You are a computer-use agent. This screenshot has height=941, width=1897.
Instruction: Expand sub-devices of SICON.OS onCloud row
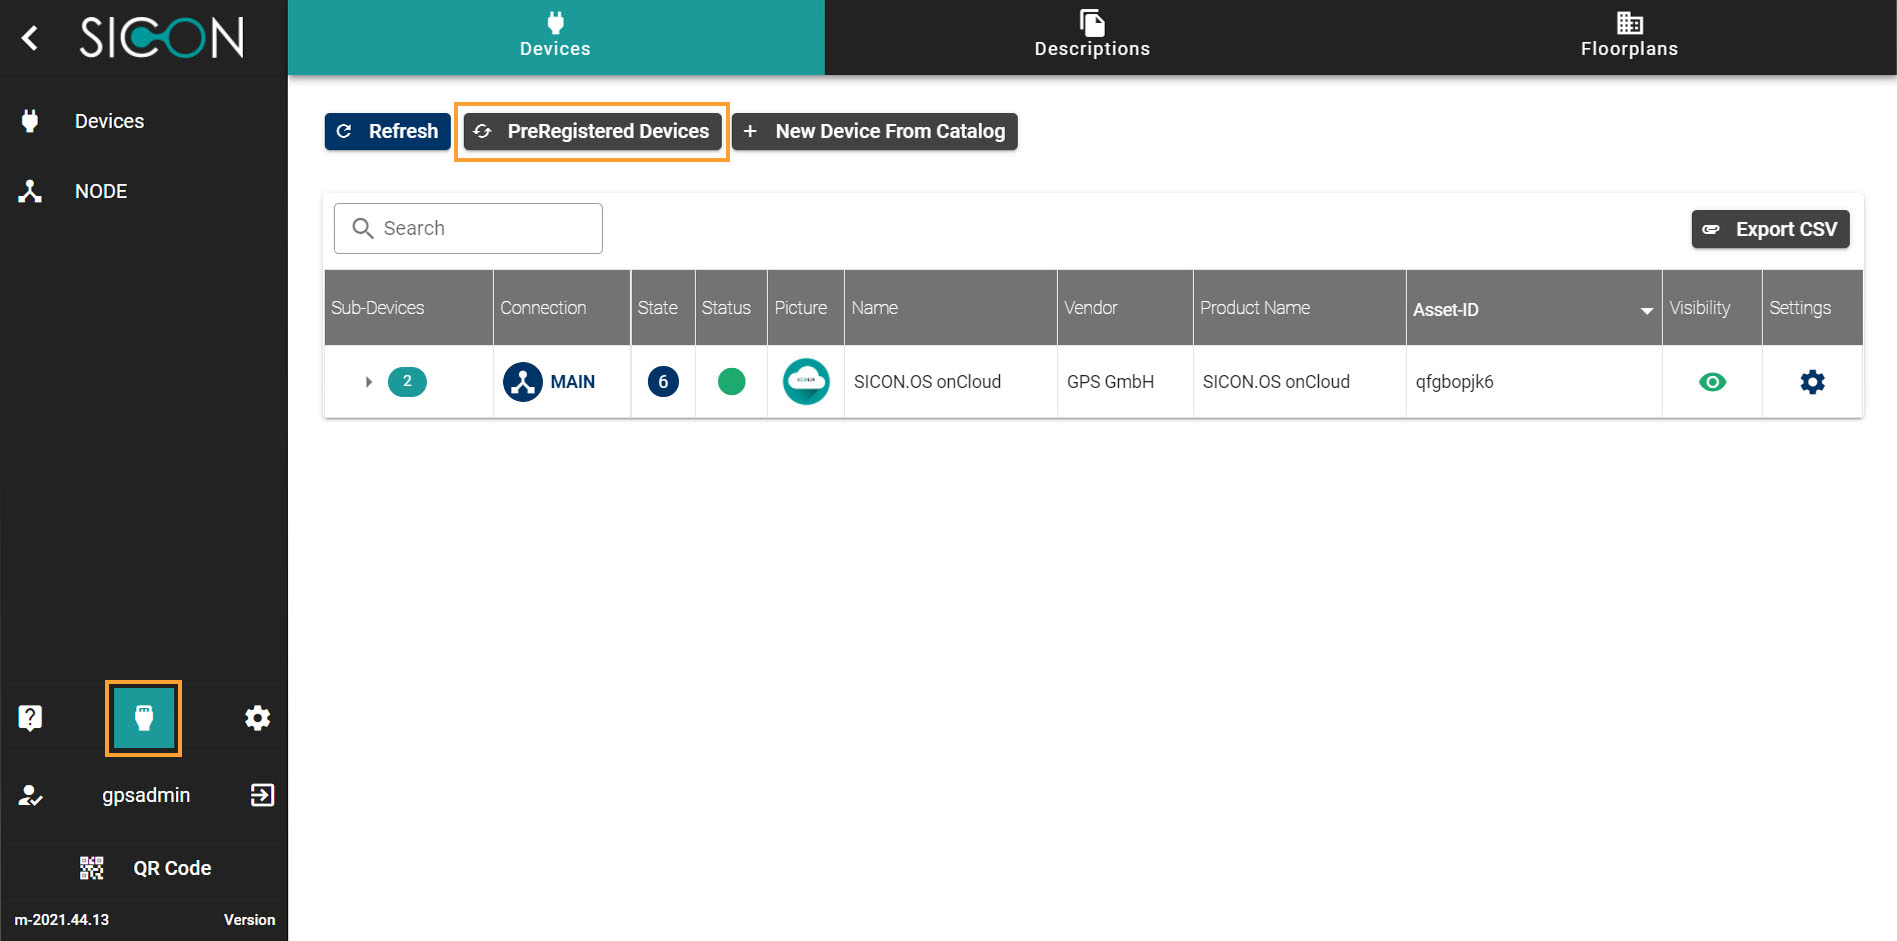(368, 382)
